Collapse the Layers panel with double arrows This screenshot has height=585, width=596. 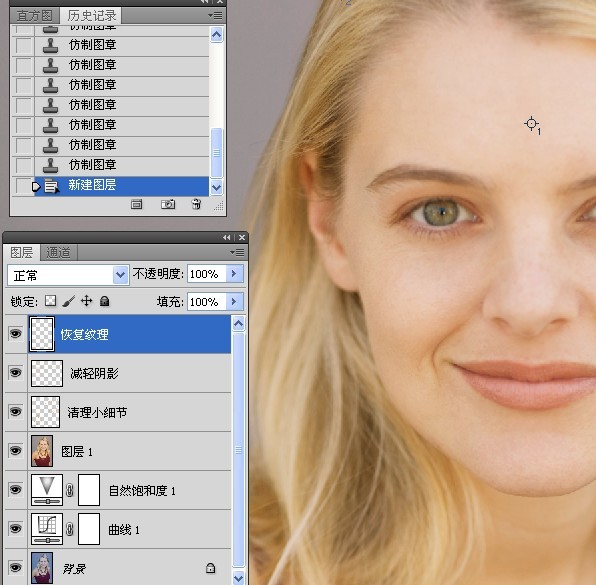[227, 238]
